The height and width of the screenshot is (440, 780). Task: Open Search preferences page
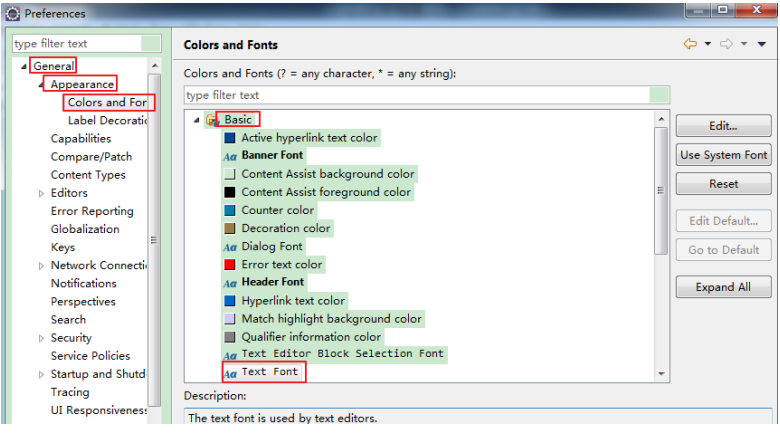pyautogui.click(x=68, y=320)
